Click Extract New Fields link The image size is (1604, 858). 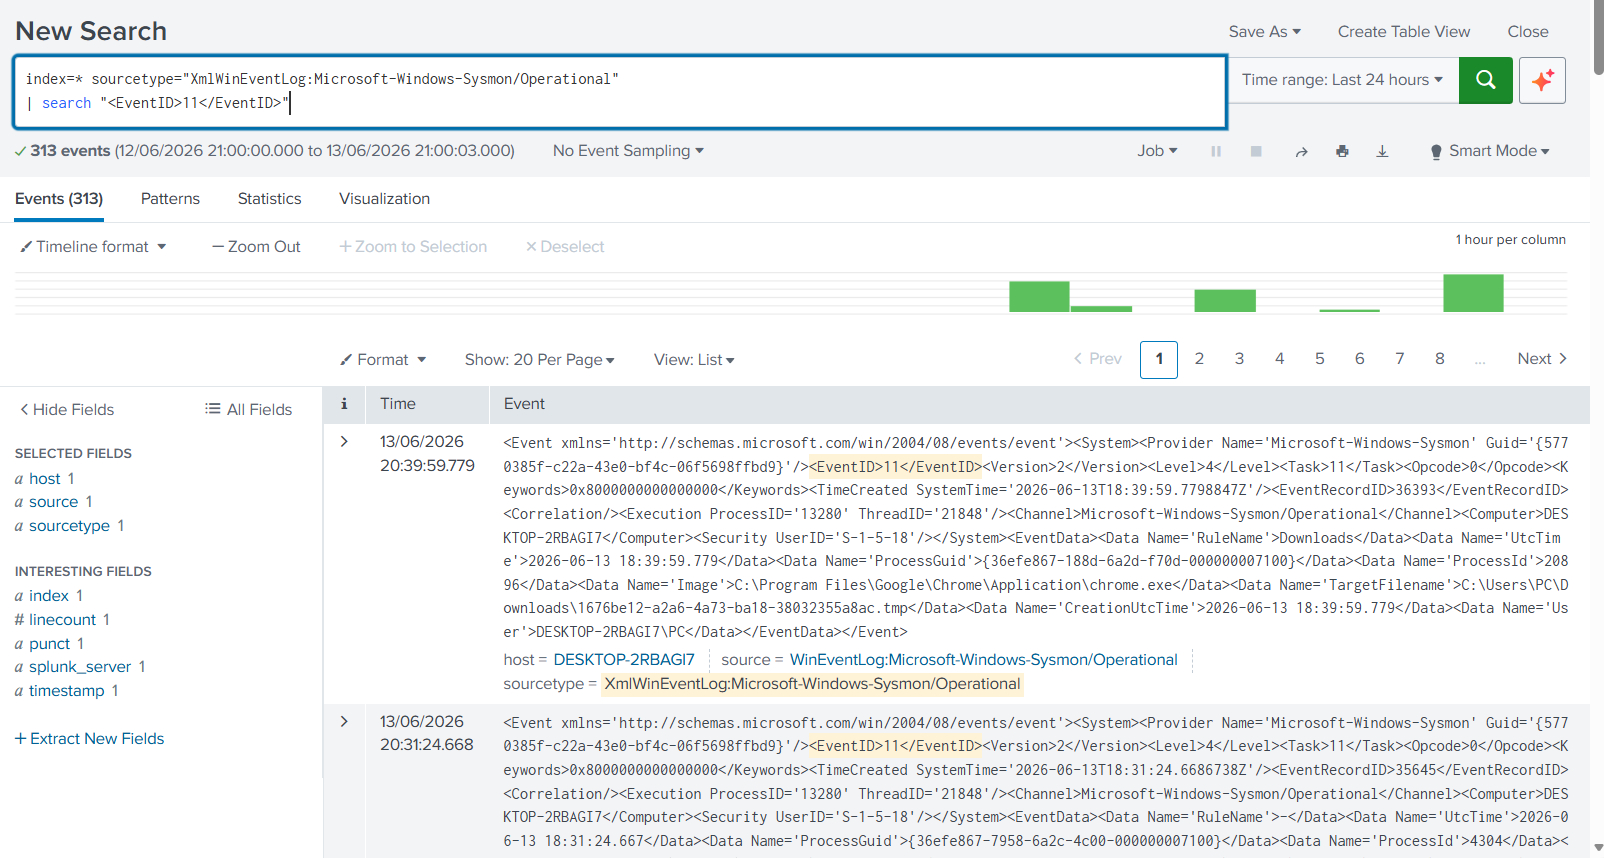point(90,739)
